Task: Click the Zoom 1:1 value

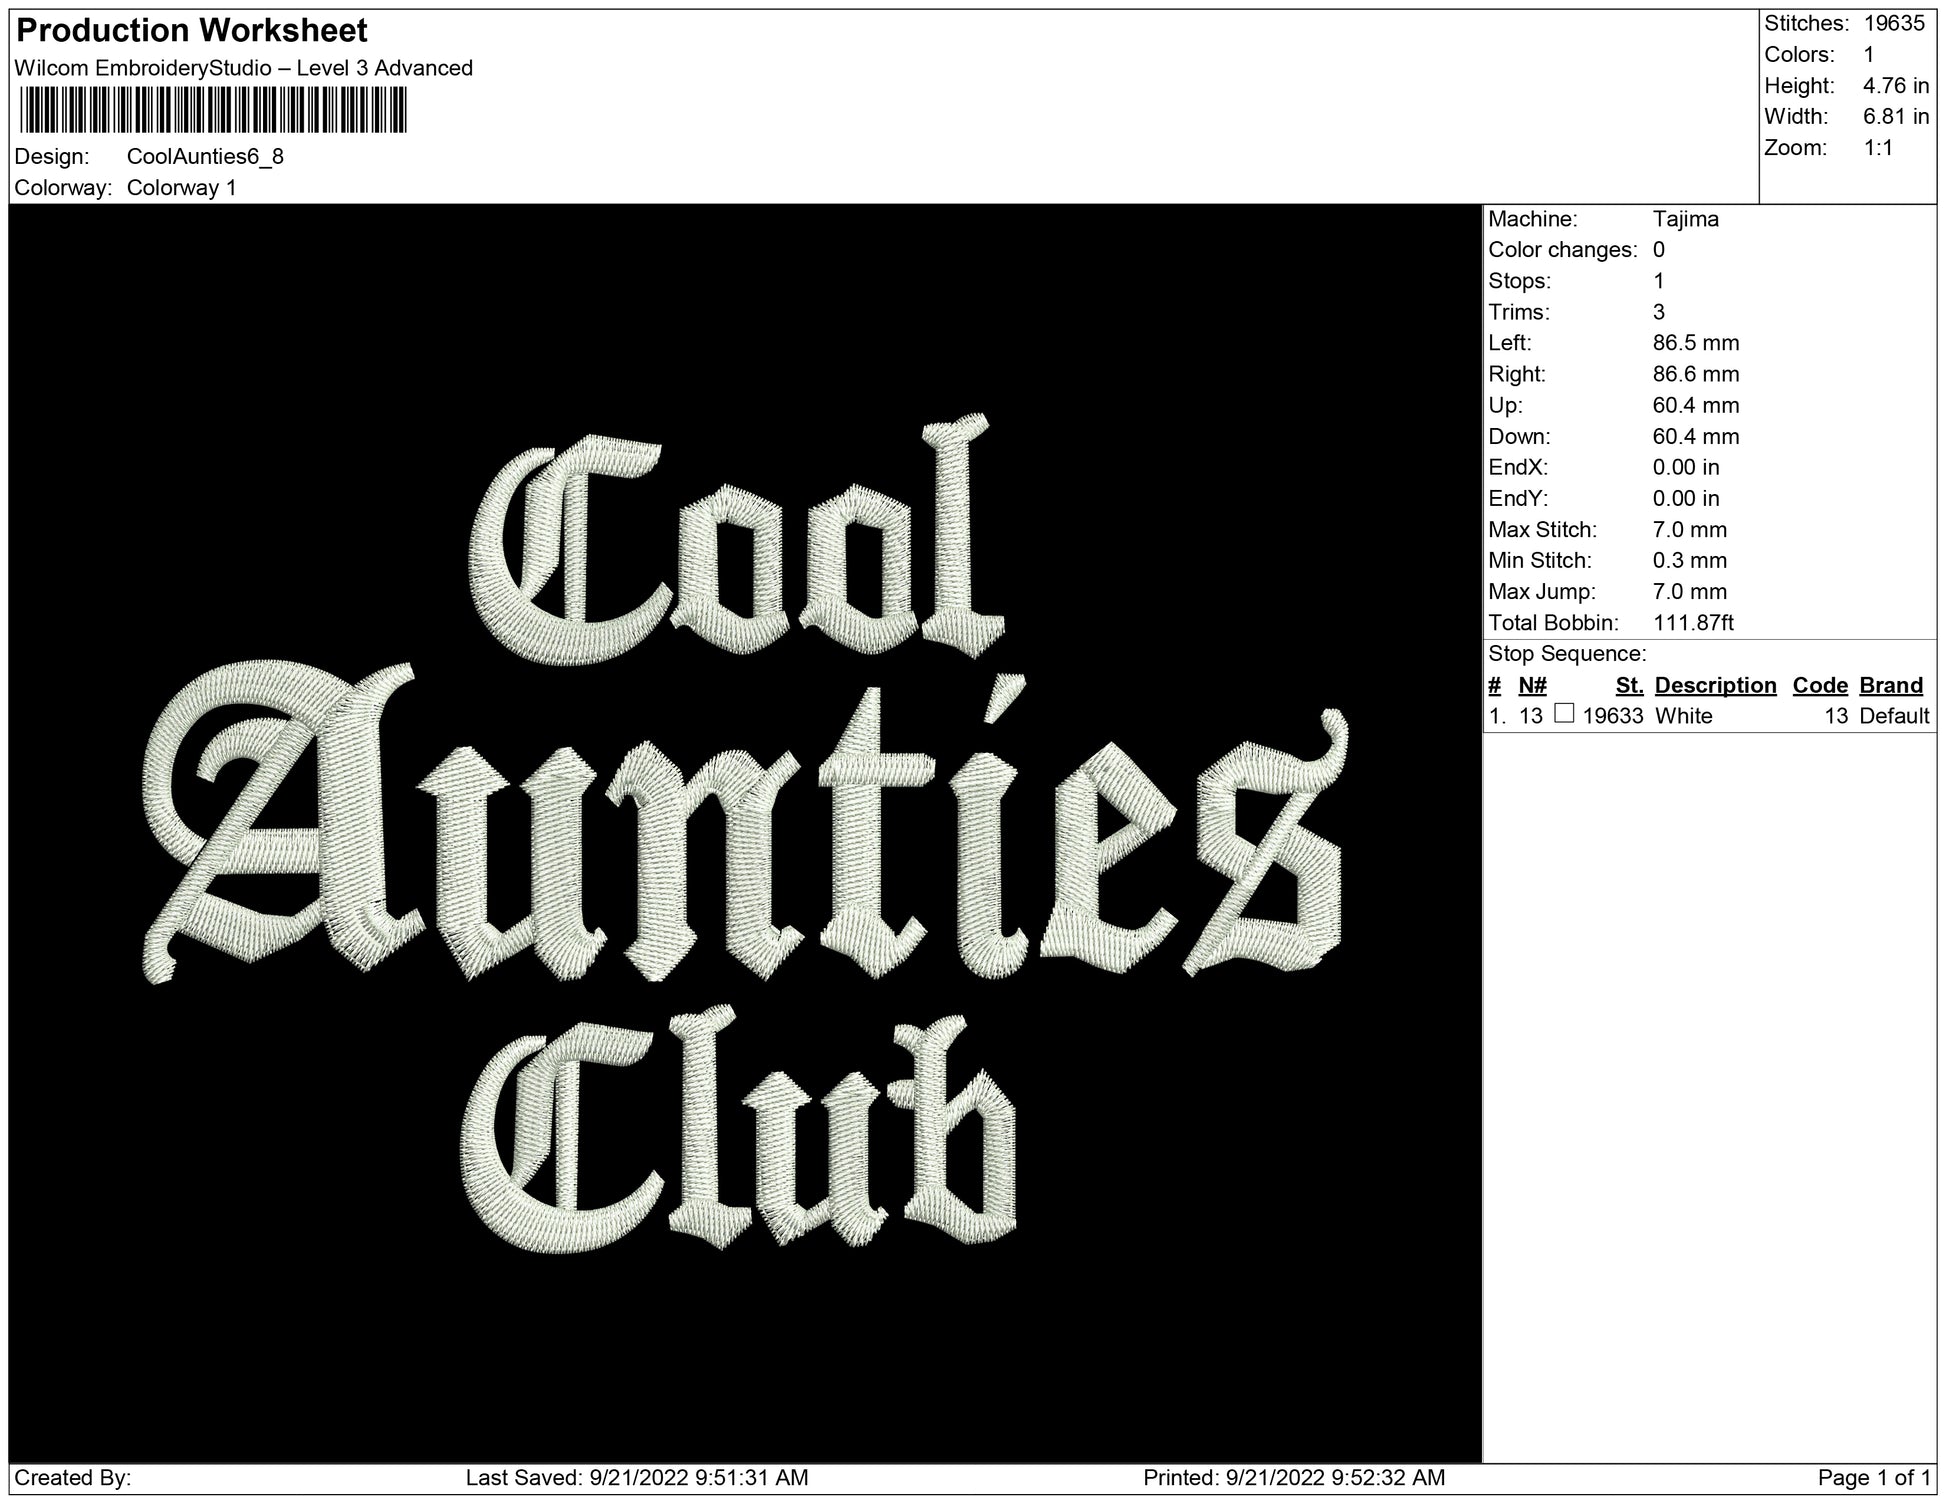Action: tap(1878, 148)
